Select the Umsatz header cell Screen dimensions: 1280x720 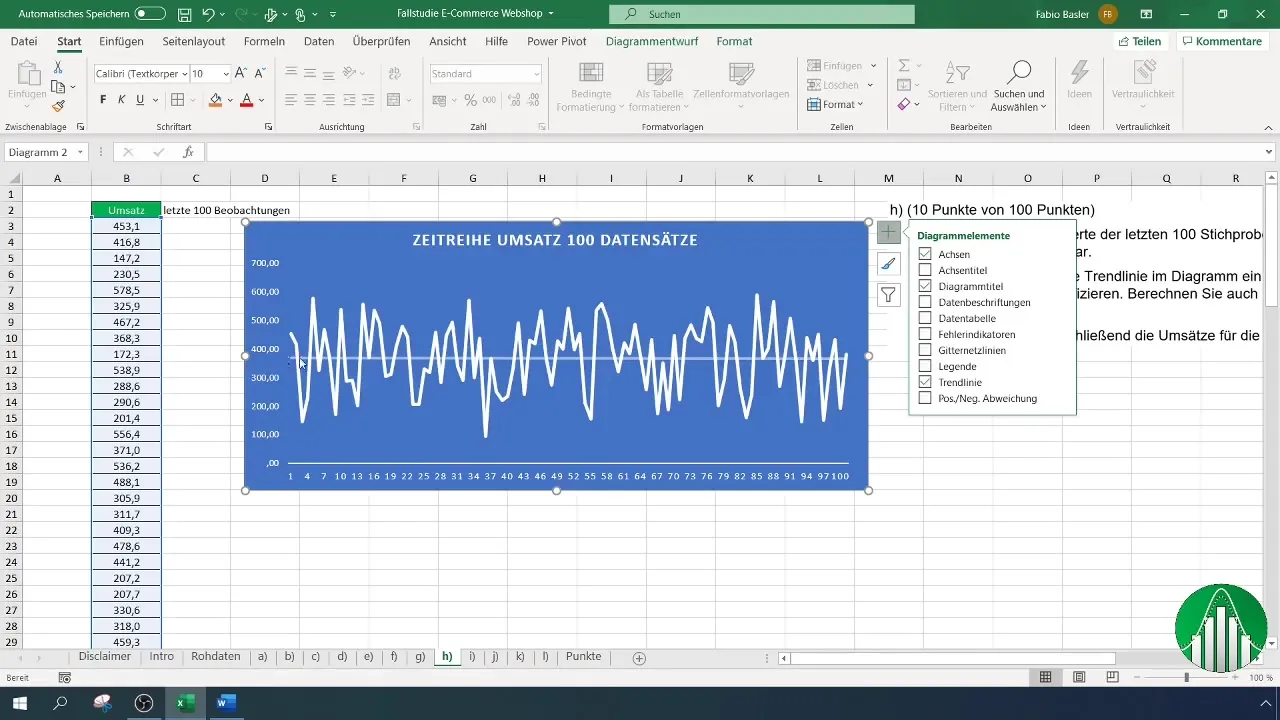(x=126, y=210)
